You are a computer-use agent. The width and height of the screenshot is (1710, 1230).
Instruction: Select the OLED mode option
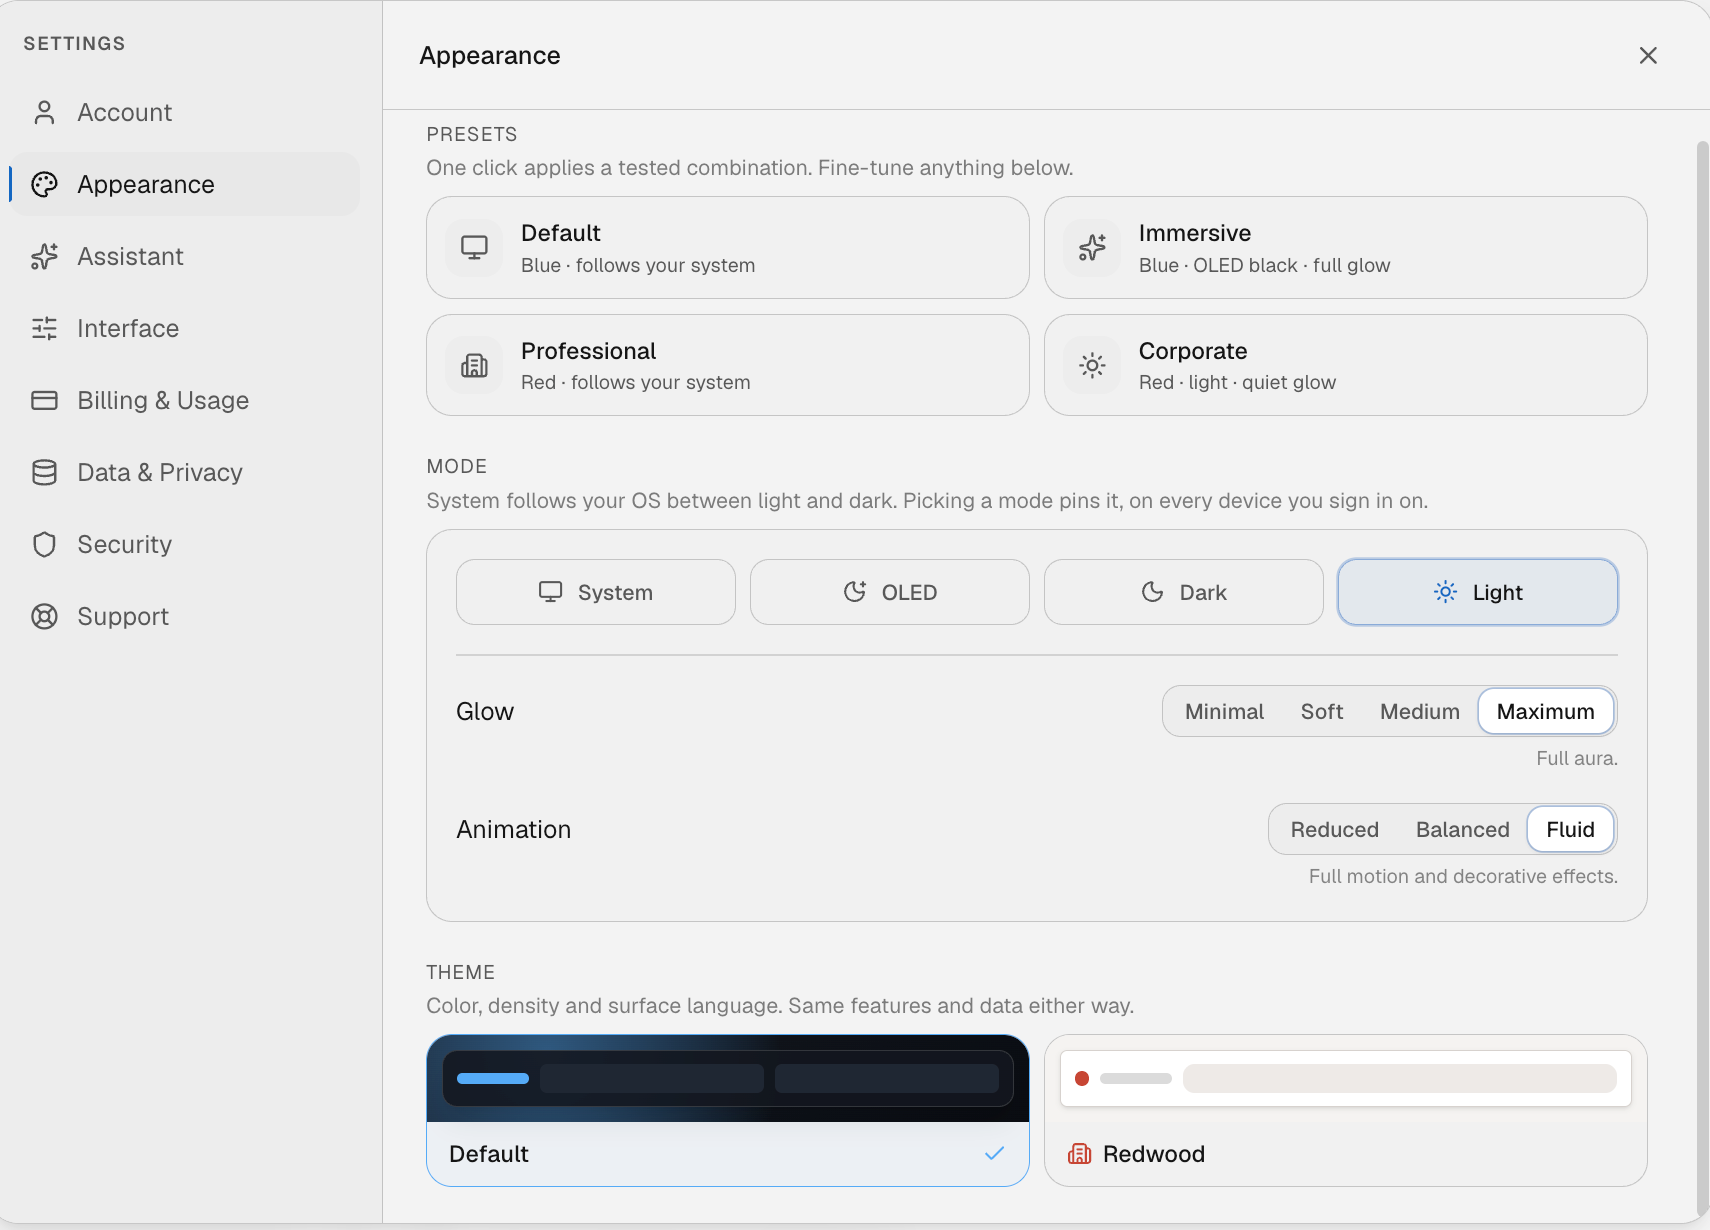click(890, 592)
